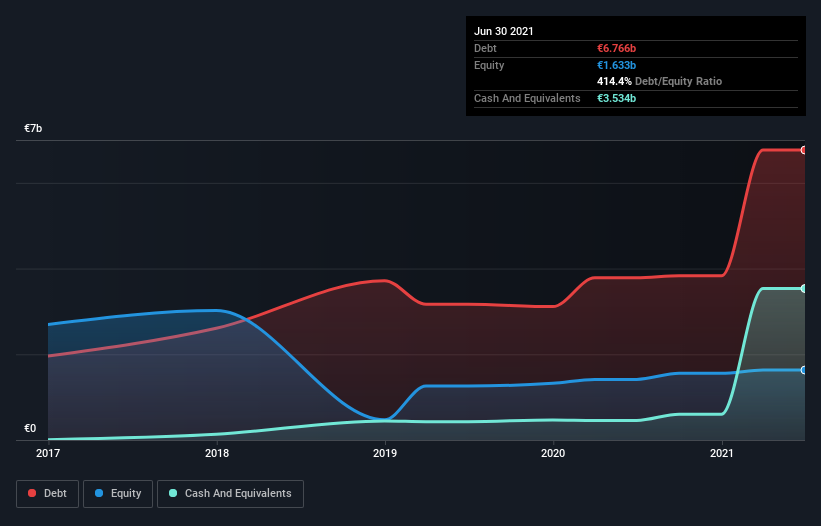The image size is (821, 526).
Task: Click the teal Cash endpoint marker
Action: tap(804, 288)
